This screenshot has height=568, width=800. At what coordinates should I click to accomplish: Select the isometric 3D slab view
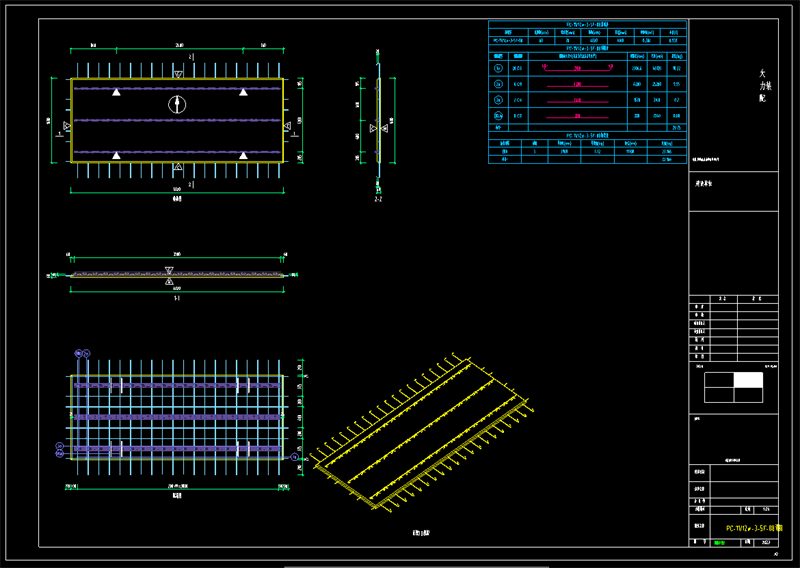tap(421, 433)
